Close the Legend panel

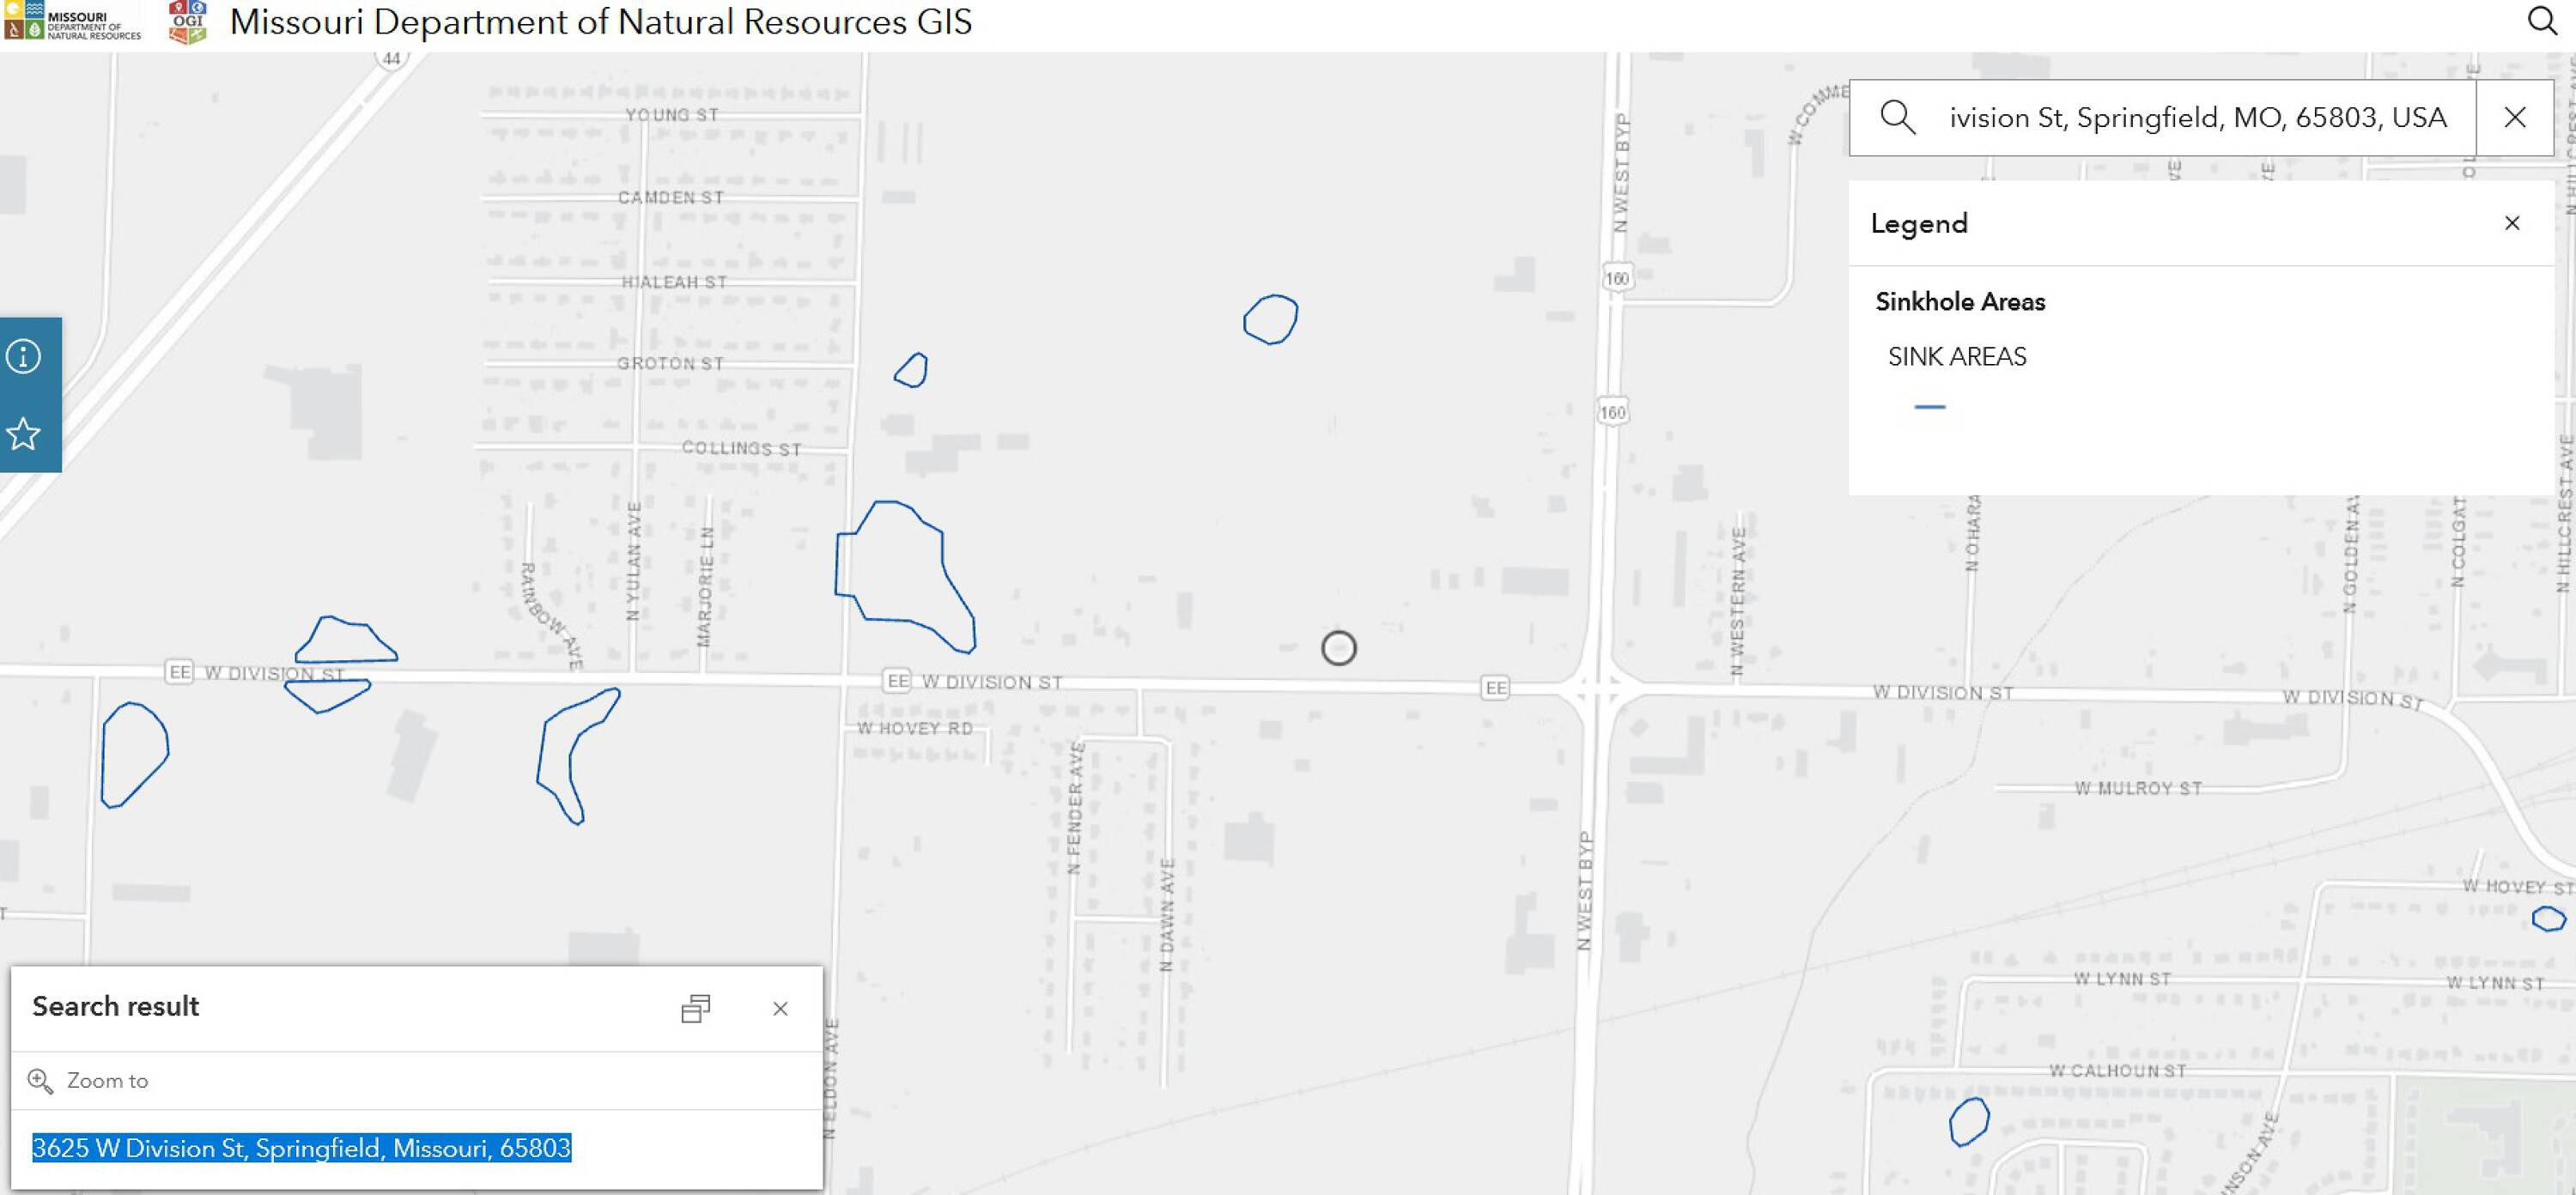[x=2511, y=223]
